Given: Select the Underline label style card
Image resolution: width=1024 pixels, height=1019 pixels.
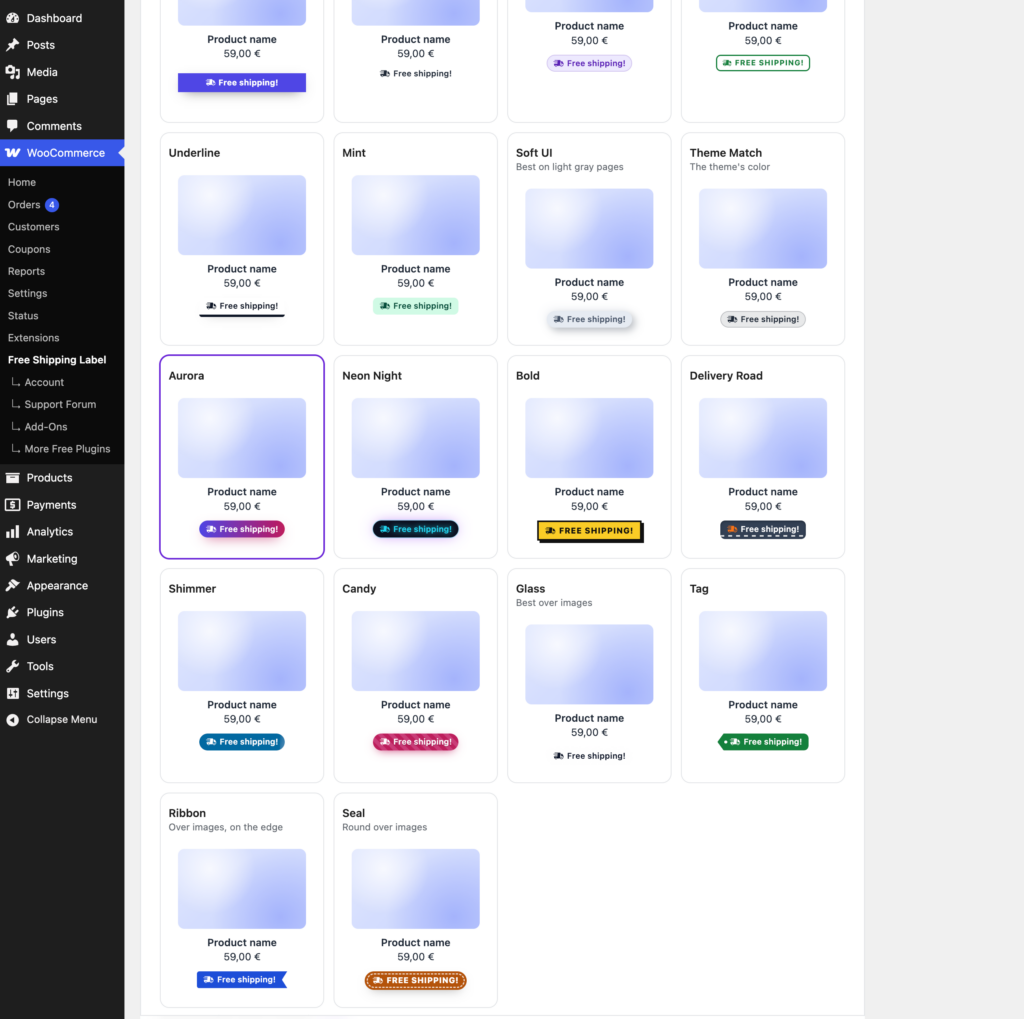Looking at the screenshot, I should 242,239.
